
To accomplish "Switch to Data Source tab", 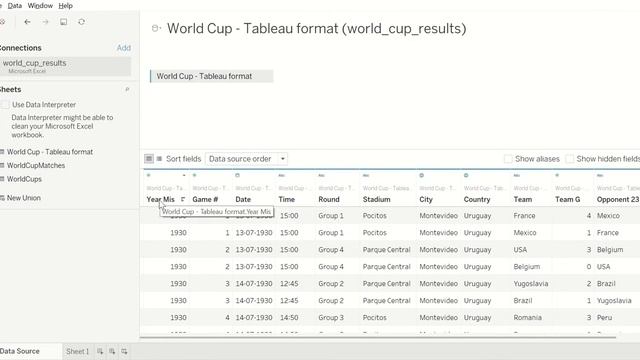I will coord(20,351).
